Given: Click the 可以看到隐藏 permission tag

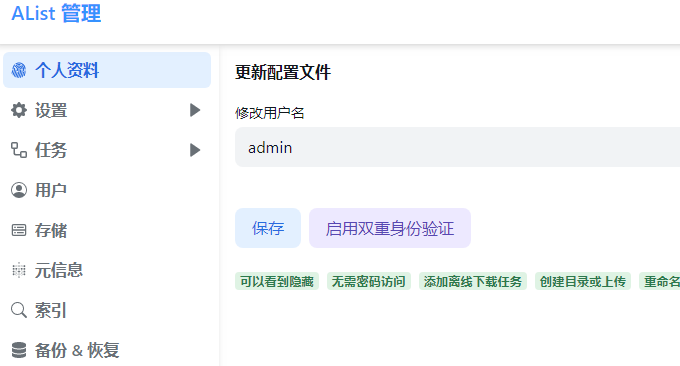Looking at the screenshot, I should [x=277, y=281].
